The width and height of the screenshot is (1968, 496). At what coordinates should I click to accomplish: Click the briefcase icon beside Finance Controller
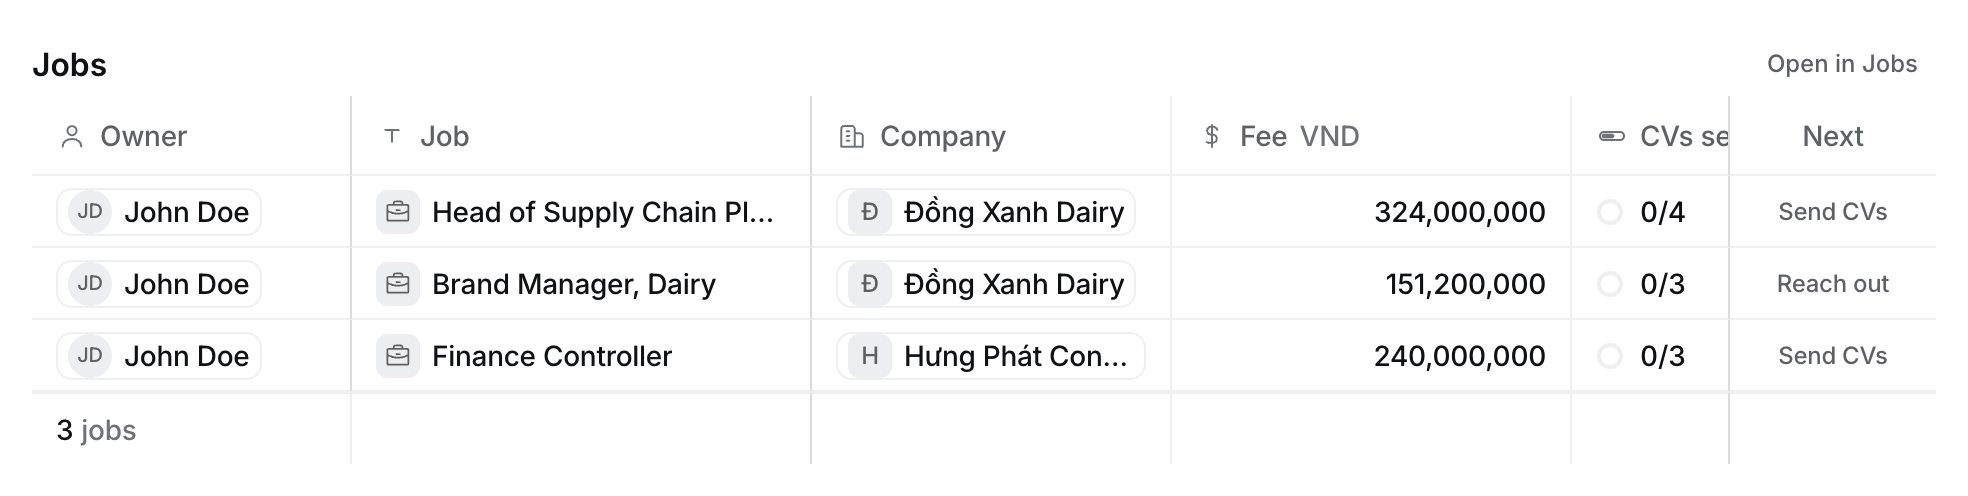398,356
